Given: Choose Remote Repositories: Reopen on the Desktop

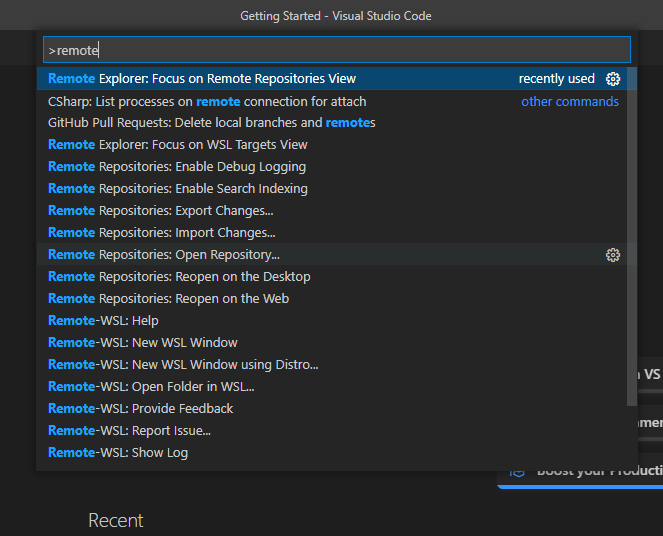Looking at the screenshot, I should [179, 277].
